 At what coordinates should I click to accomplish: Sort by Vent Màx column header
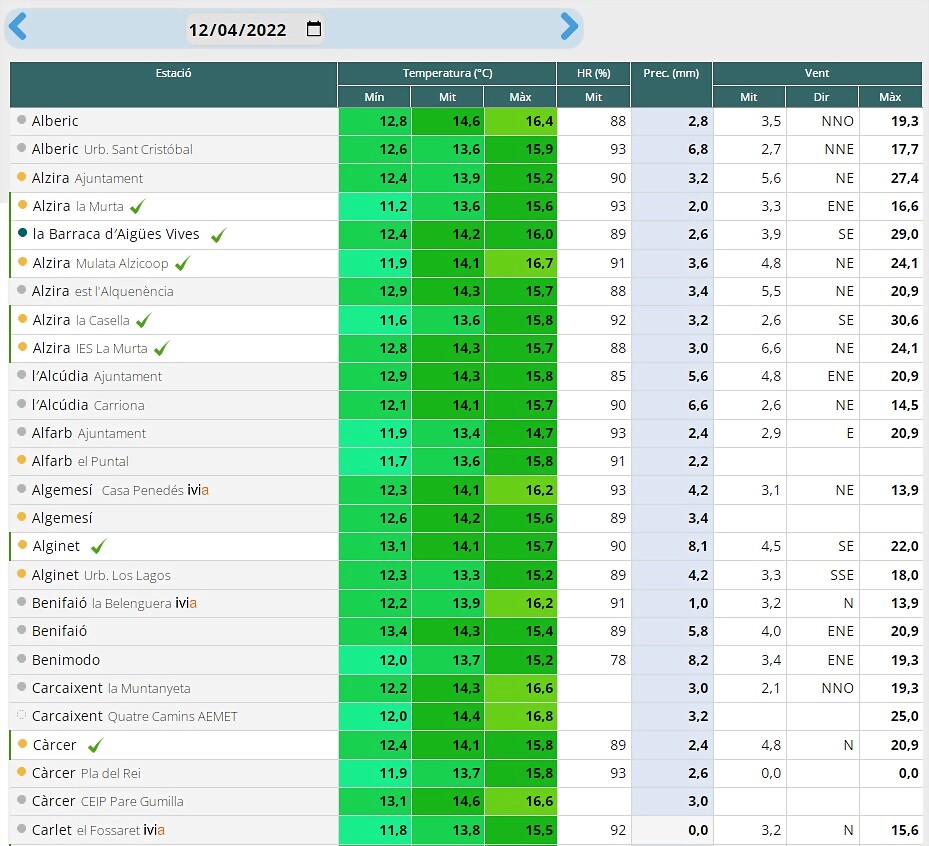(890, 97)
